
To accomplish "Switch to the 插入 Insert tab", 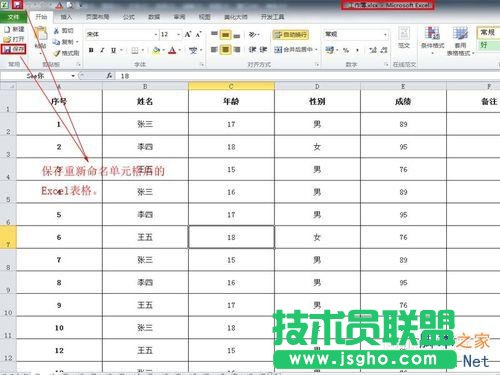I will point(66,17).
